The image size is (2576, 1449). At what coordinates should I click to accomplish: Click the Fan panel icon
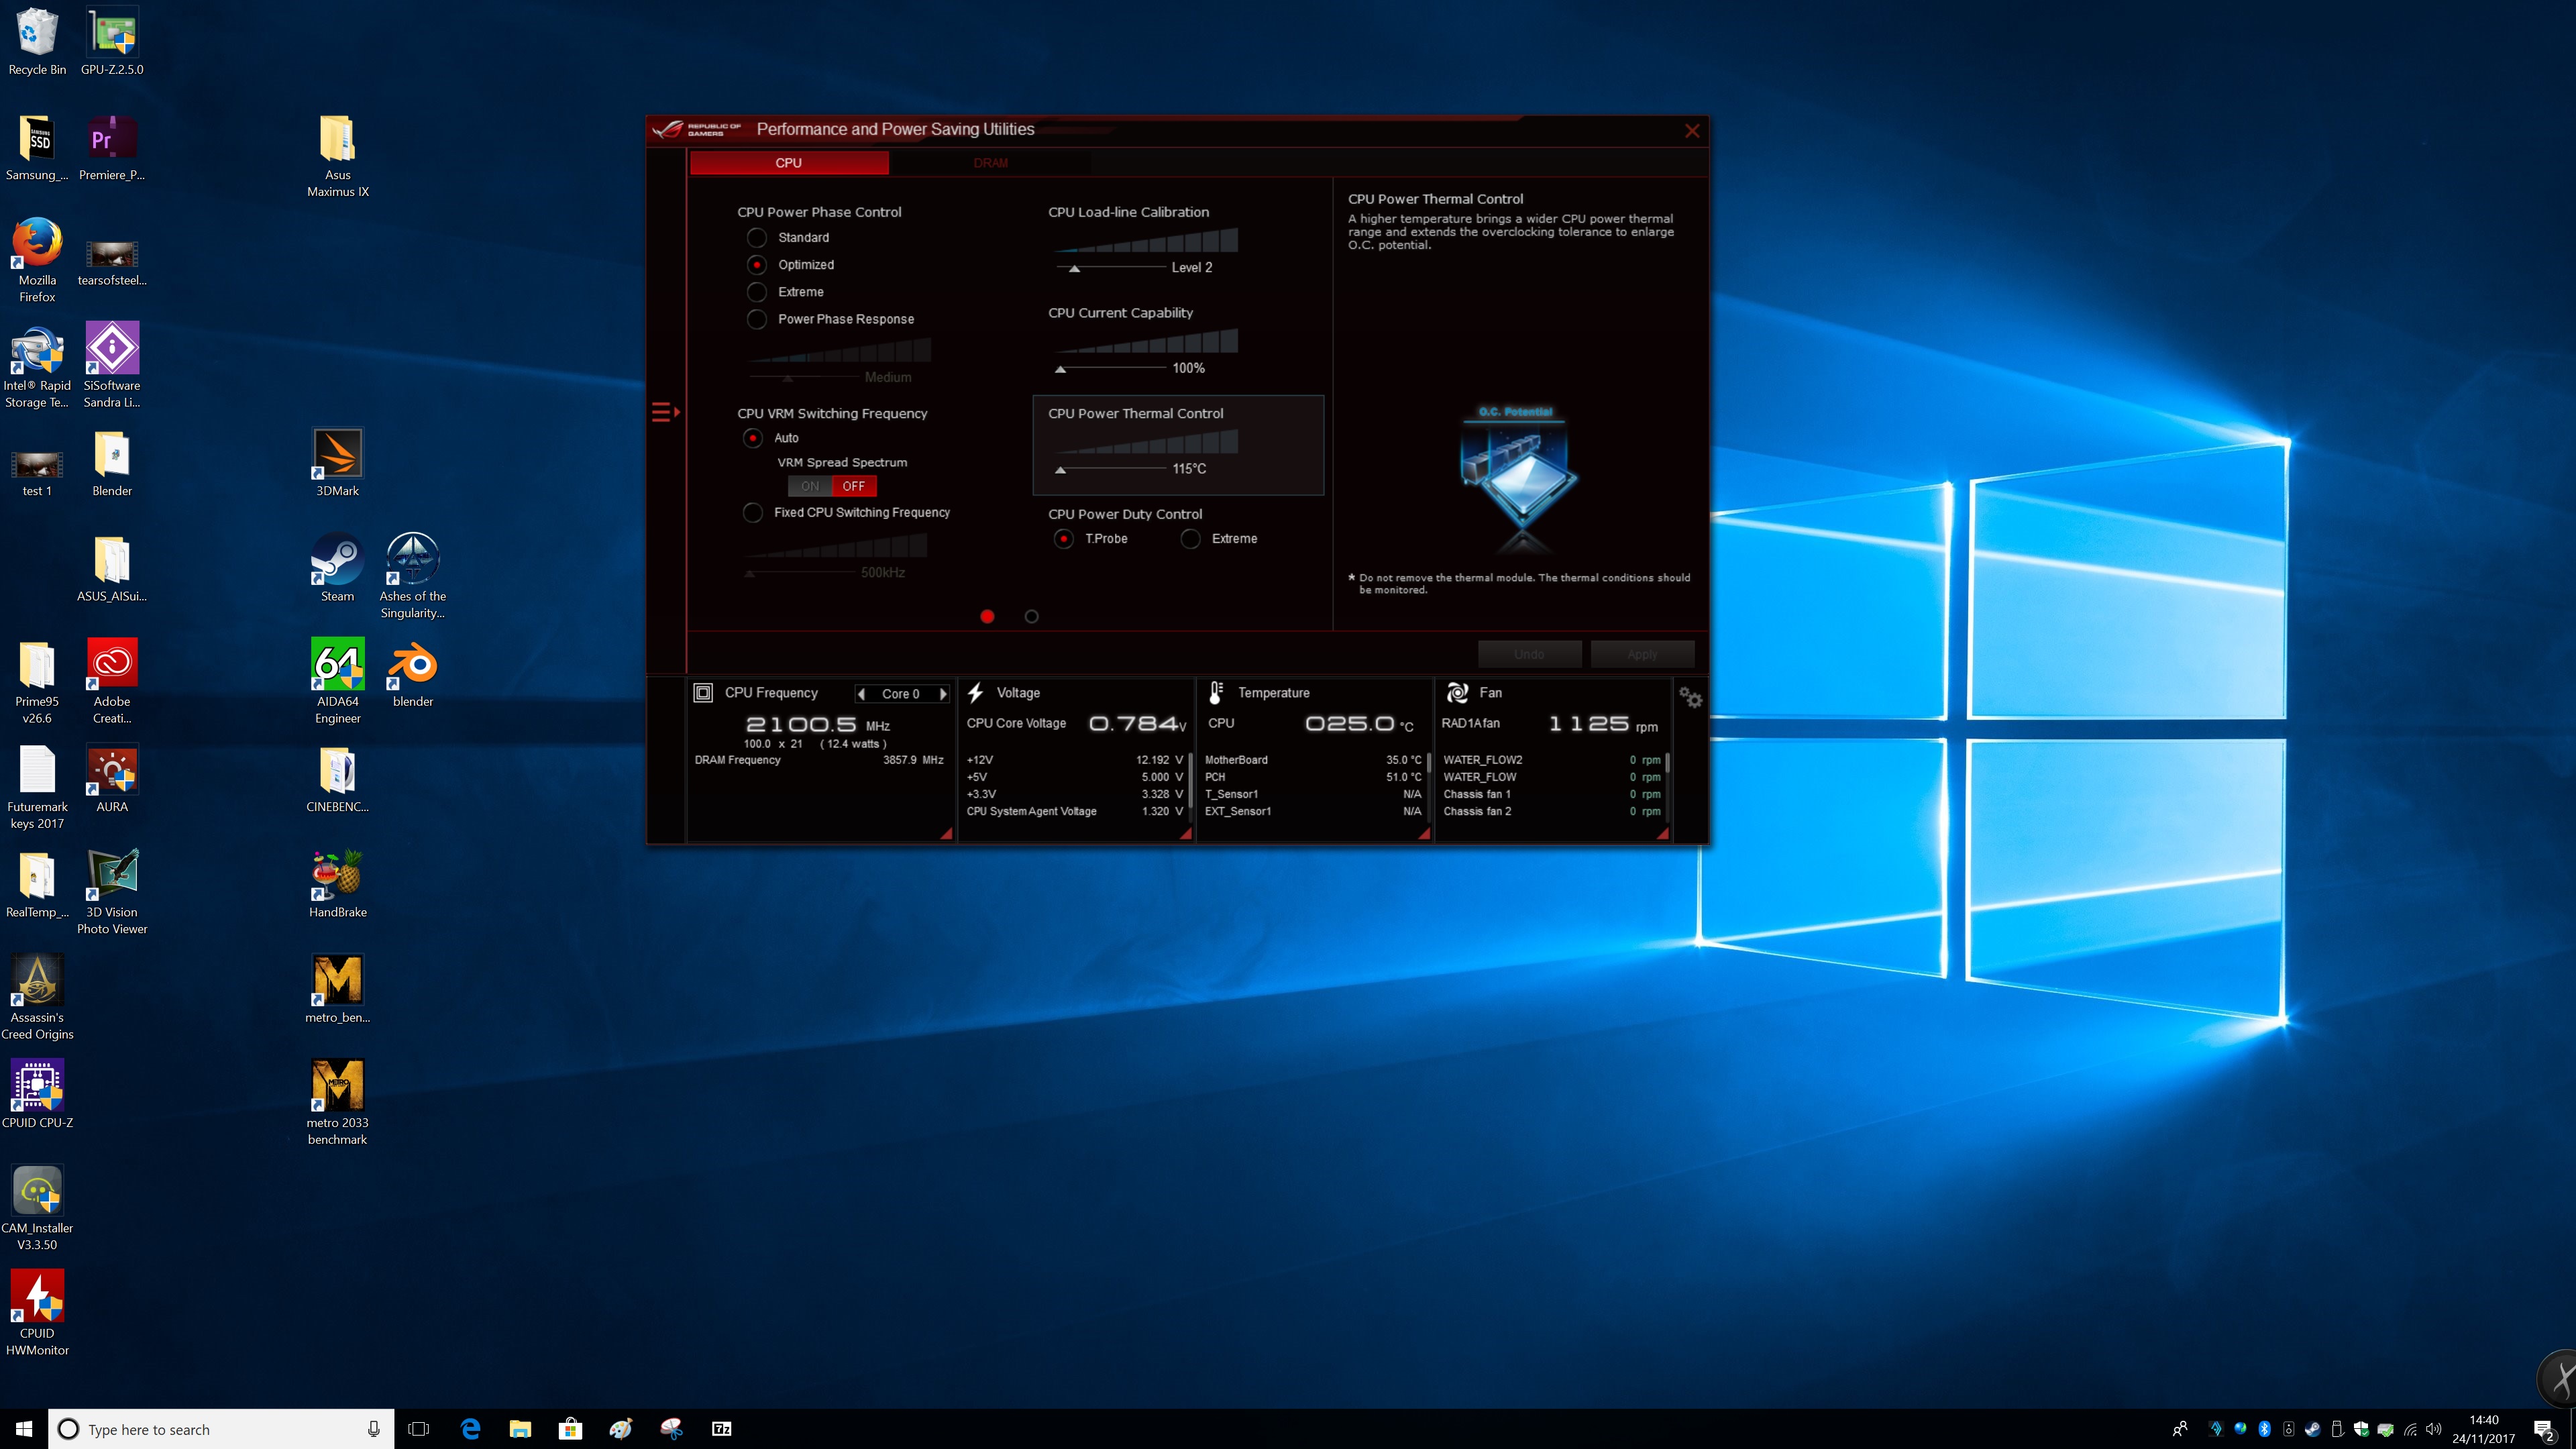pyautogui.click(x=1458, y=692)
